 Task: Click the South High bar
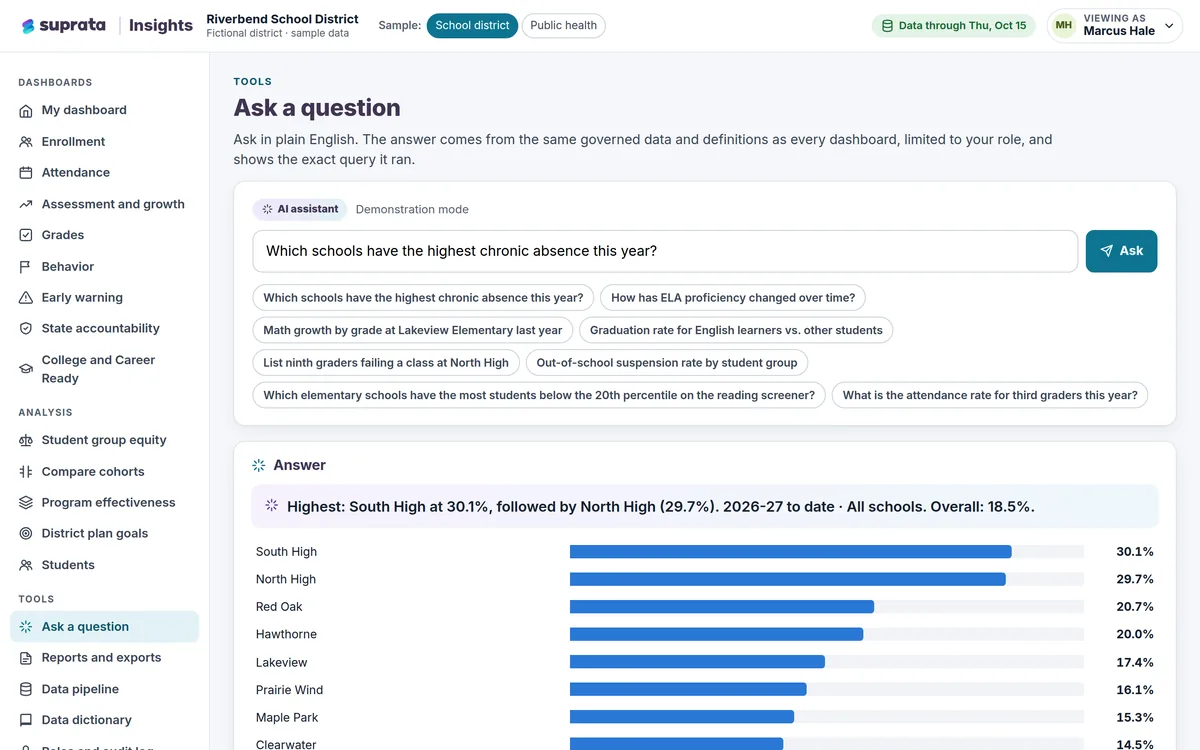(790, 552)
